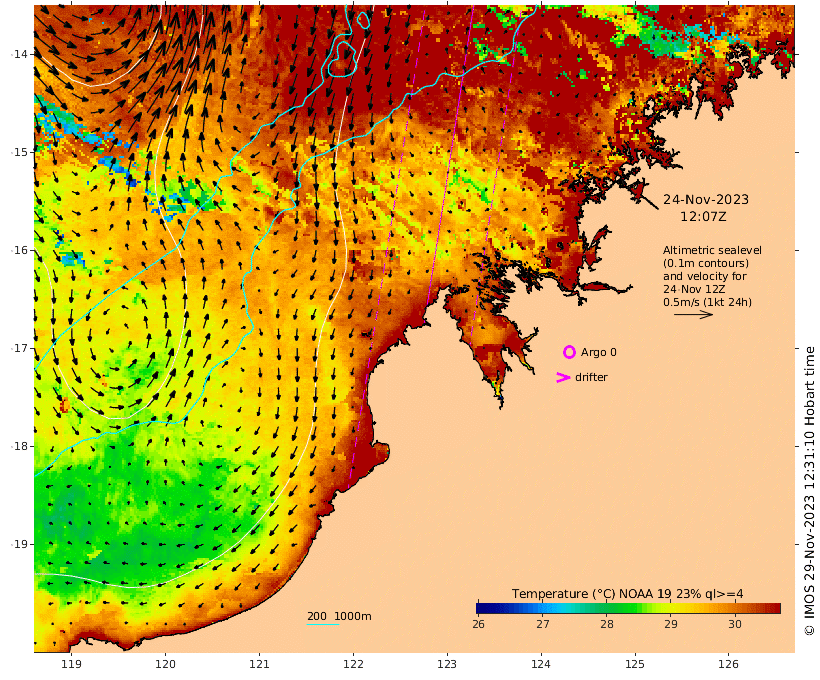Image resolution: width=820 pixels, height=680 pixels.
Task: Click the magenta drifter arrow legend marker
Action: click(x=563, y=377)
